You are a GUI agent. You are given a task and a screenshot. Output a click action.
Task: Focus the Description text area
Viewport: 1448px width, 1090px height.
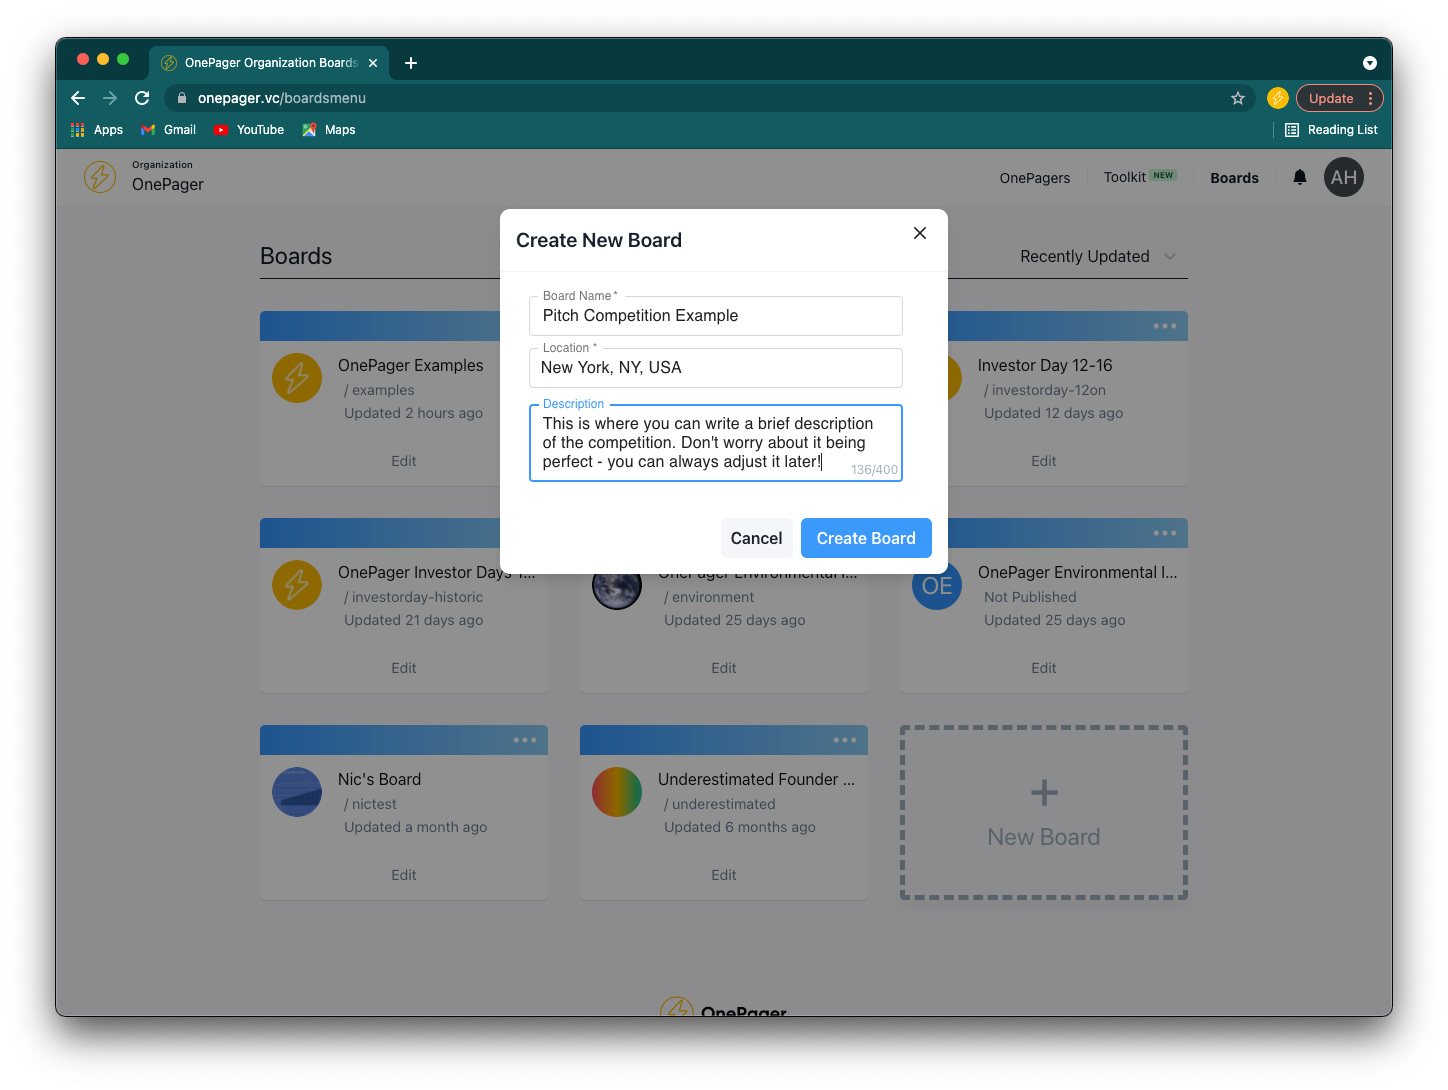tap(716, 443)
